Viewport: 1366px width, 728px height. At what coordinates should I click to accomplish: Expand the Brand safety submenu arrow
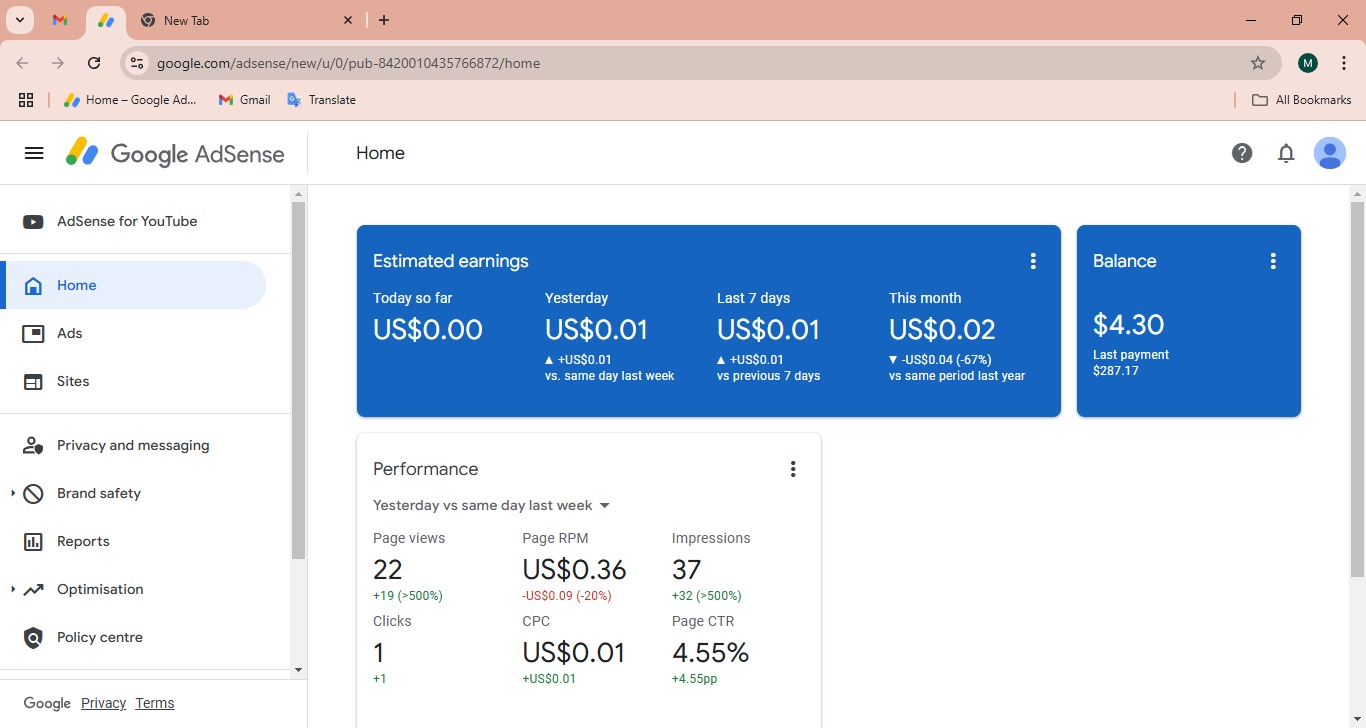coord(13,493)
